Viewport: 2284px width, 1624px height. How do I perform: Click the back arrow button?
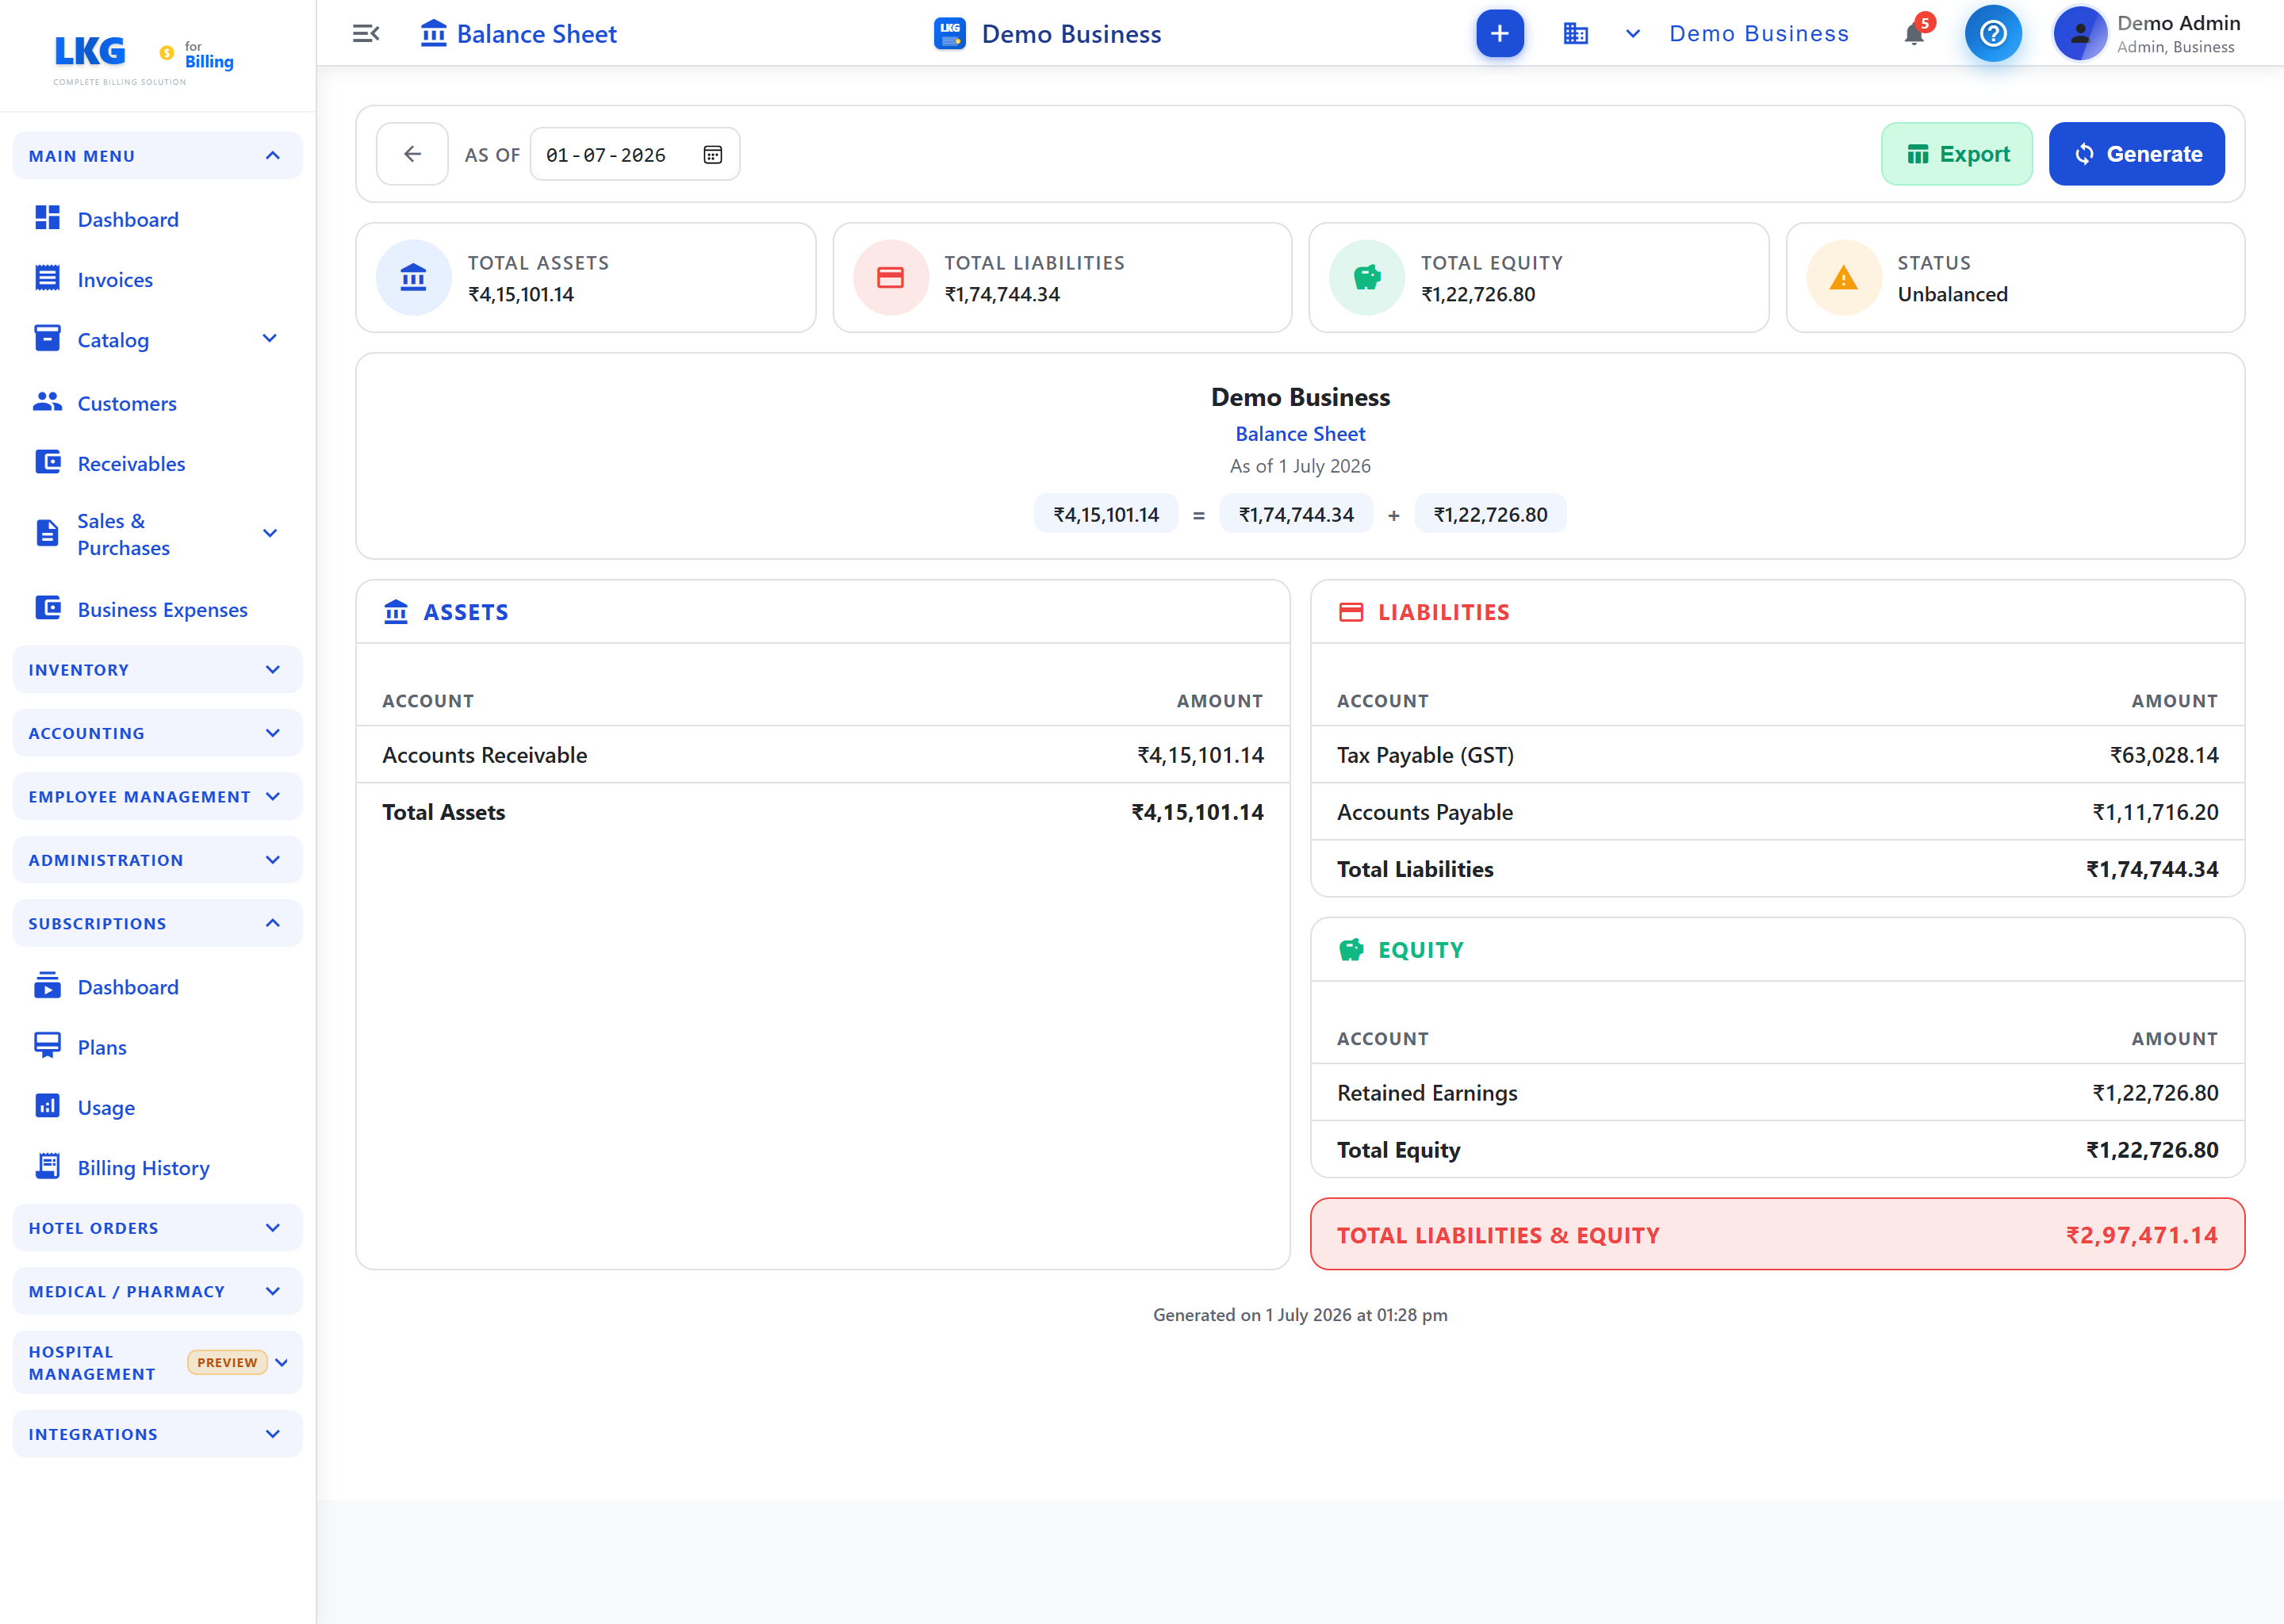click(412, 154)
